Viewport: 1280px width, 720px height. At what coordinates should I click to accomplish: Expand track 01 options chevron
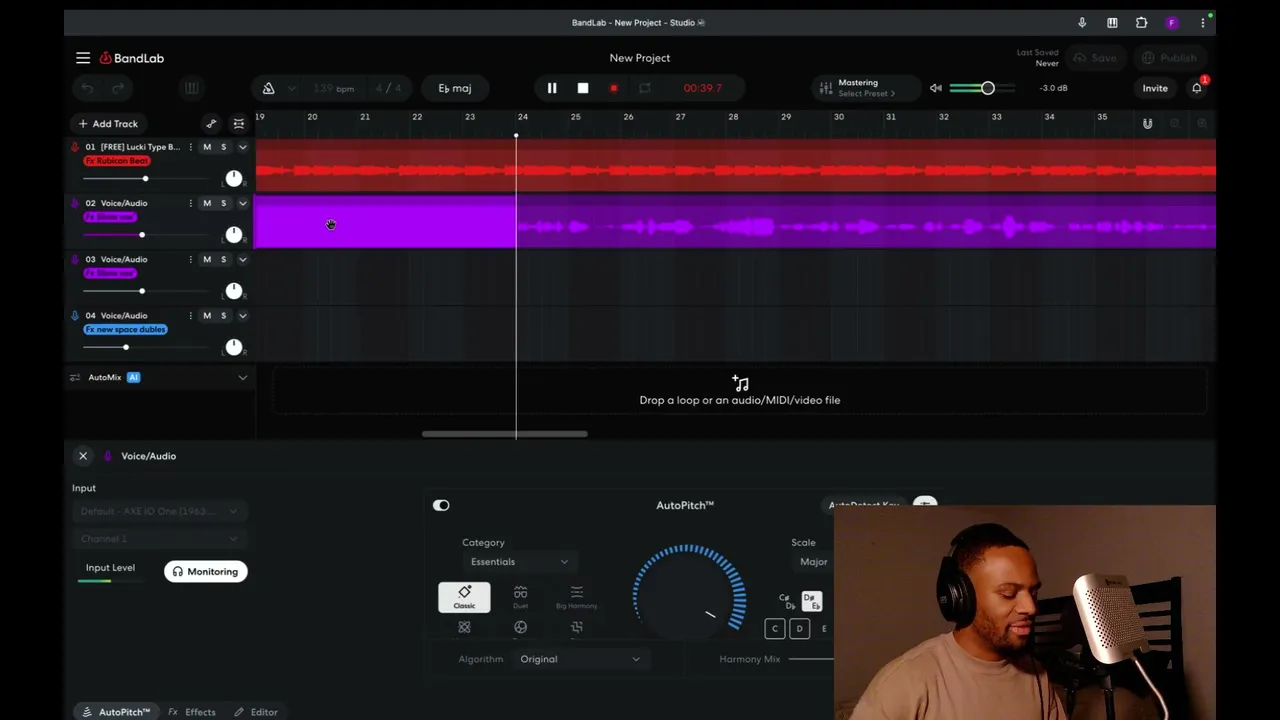[x=242, y=147]
